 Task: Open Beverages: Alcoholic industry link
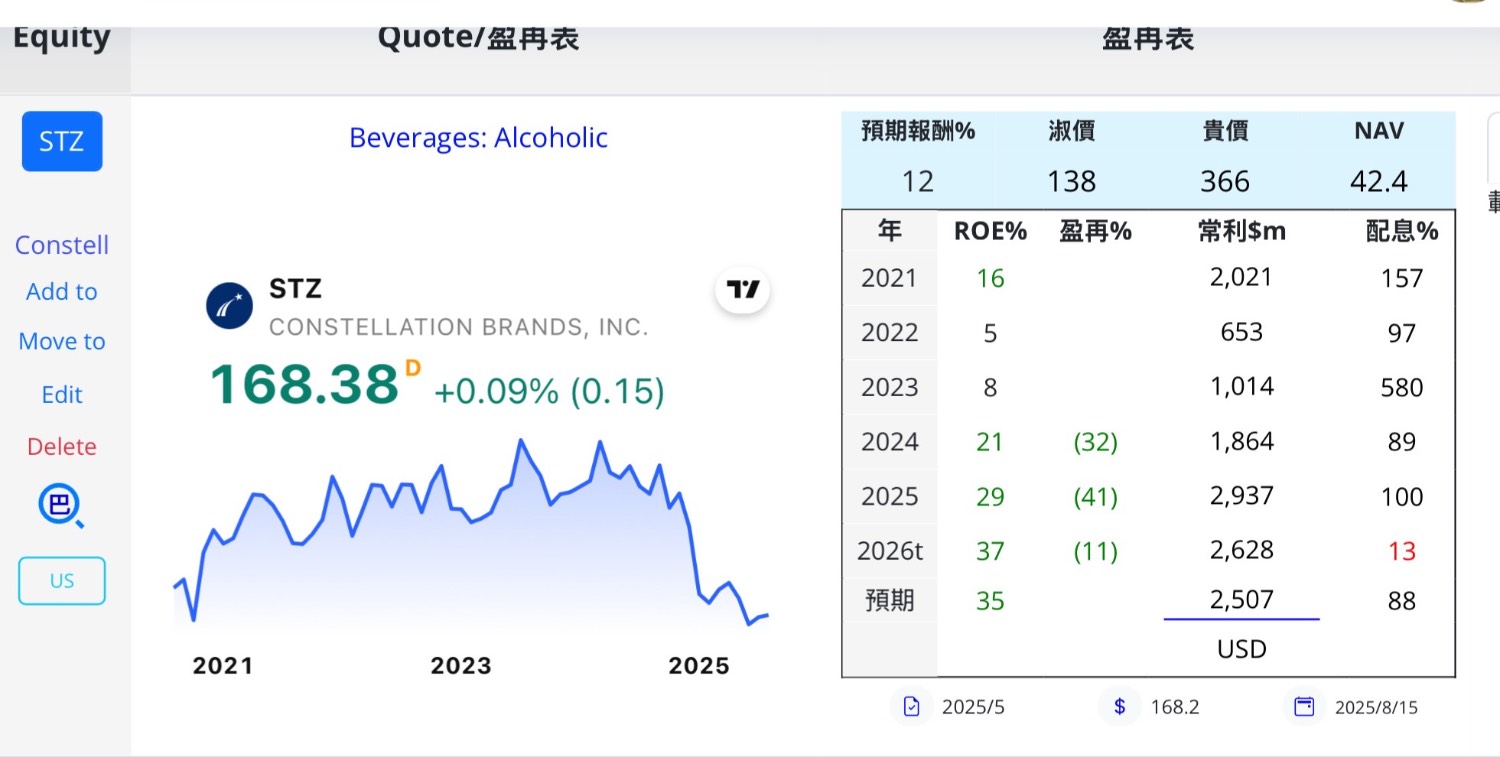(x=478, y=137)
